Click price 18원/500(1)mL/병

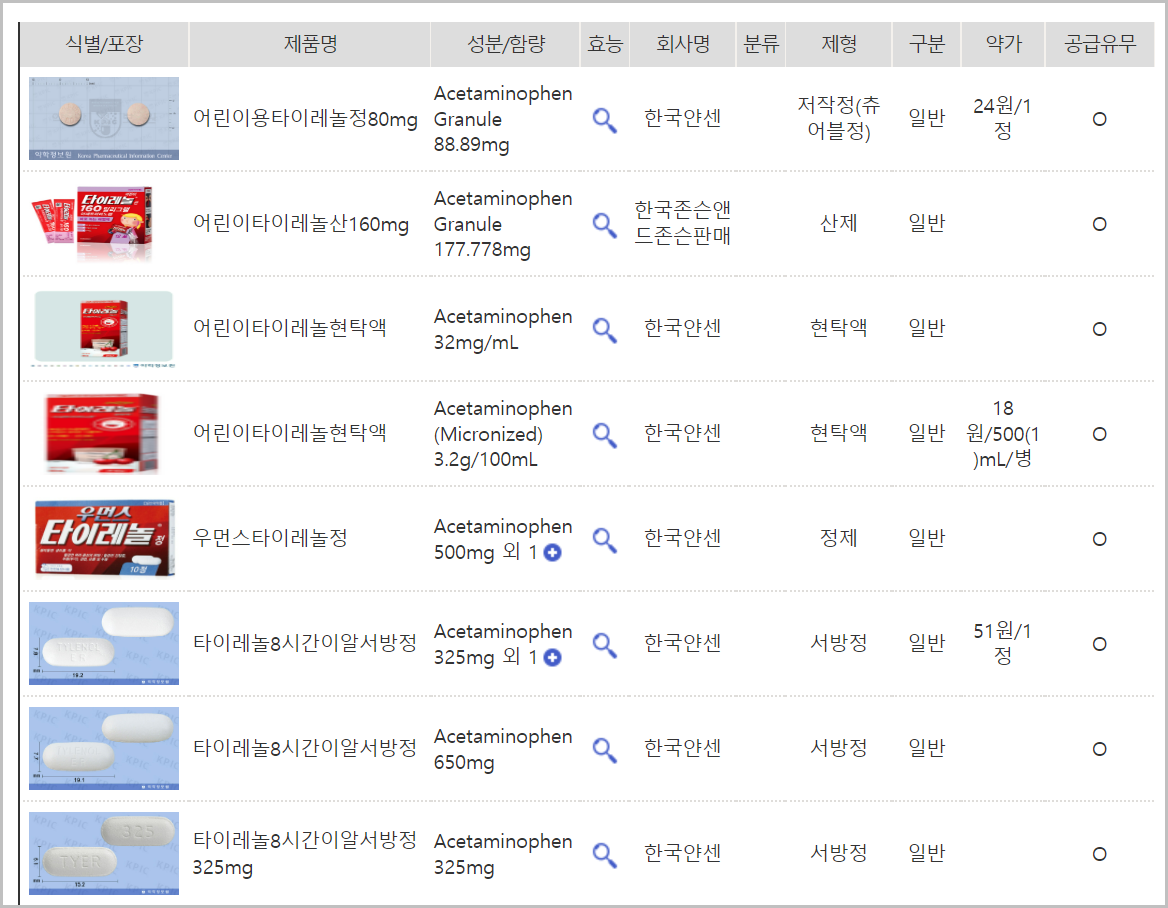(x=1003, y=434)
